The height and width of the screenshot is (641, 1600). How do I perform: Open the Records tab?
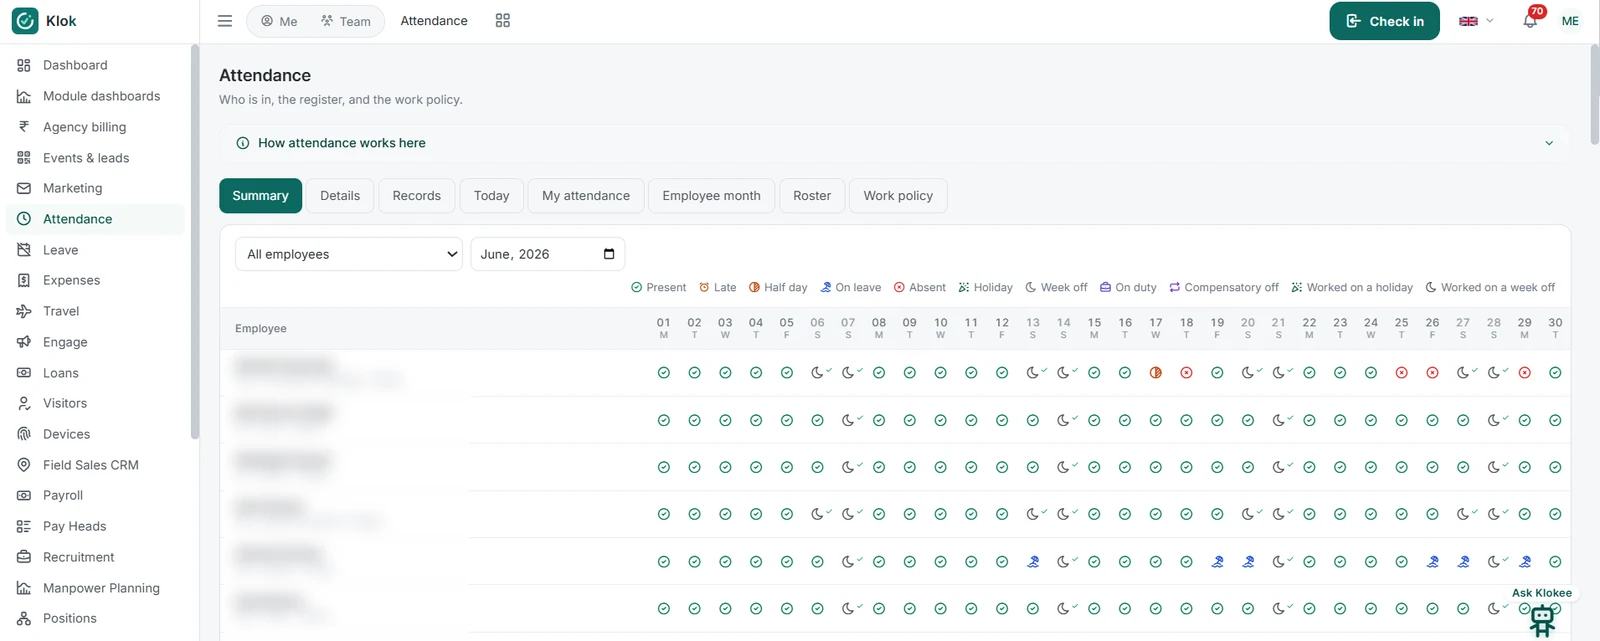click(417, 196)
